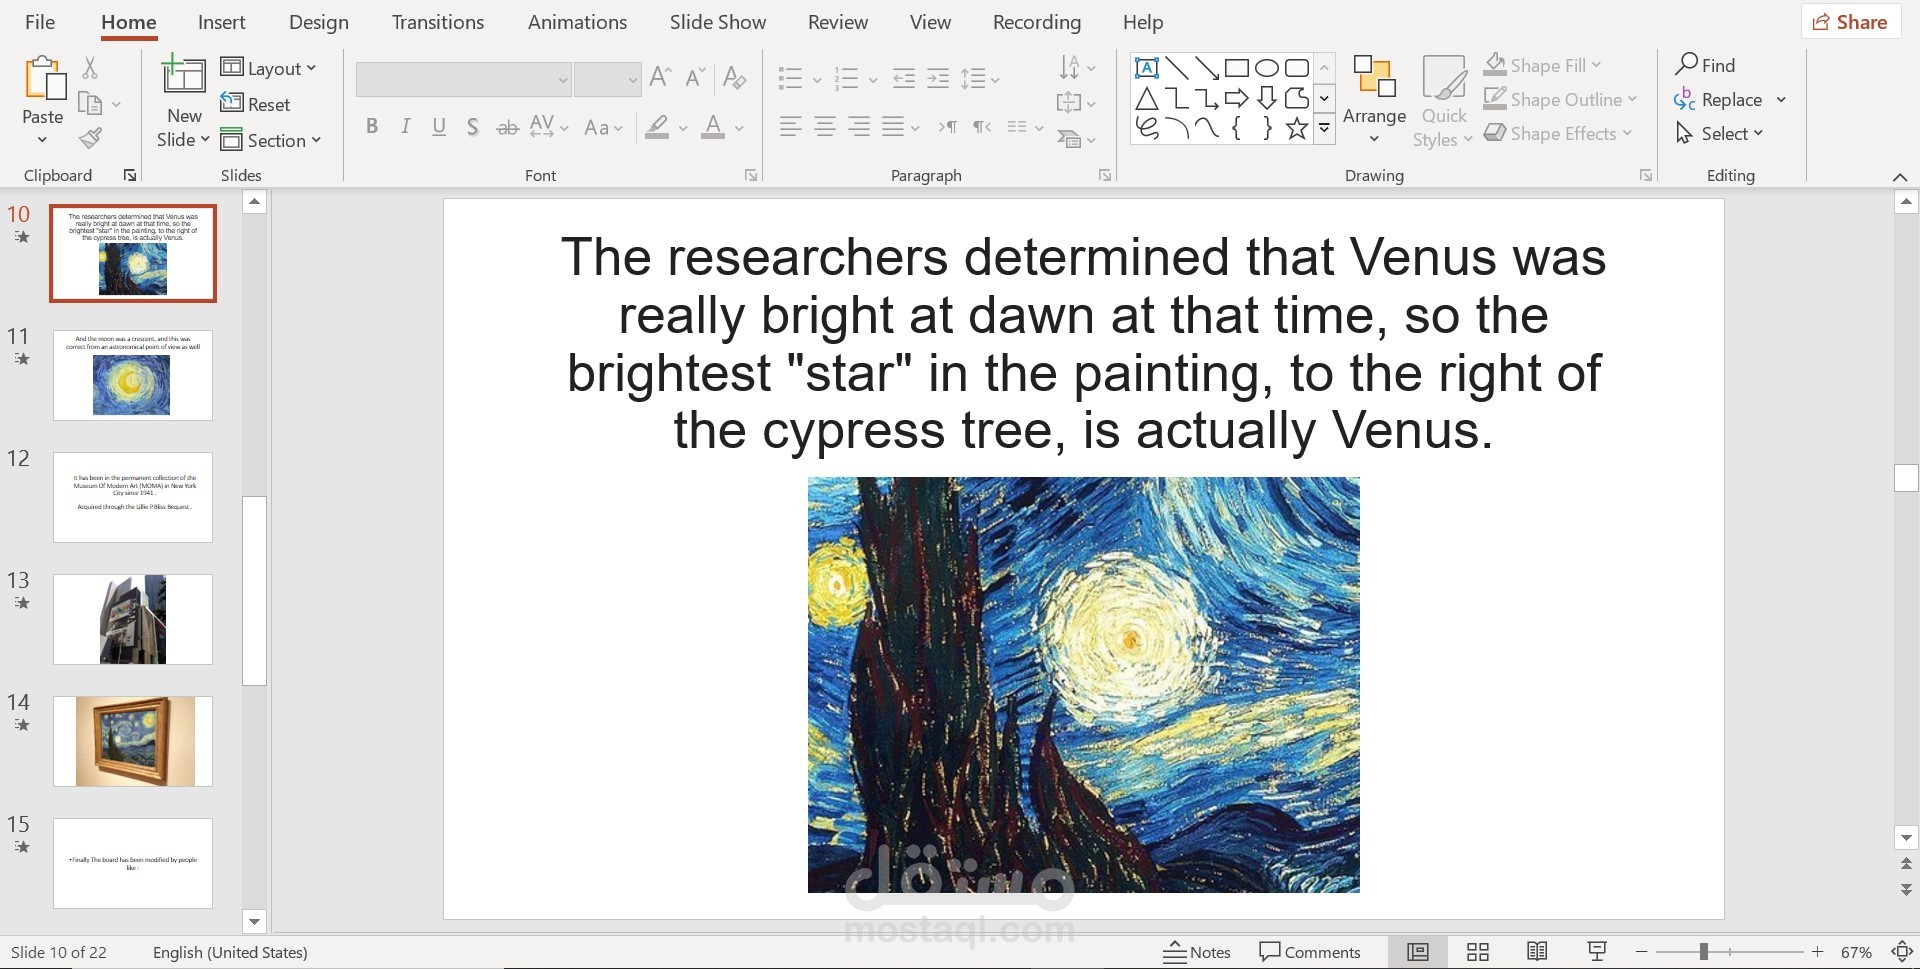The image size is (1920, 969).
Task: Click the Quick Styles button
Action: [1443, 103]
